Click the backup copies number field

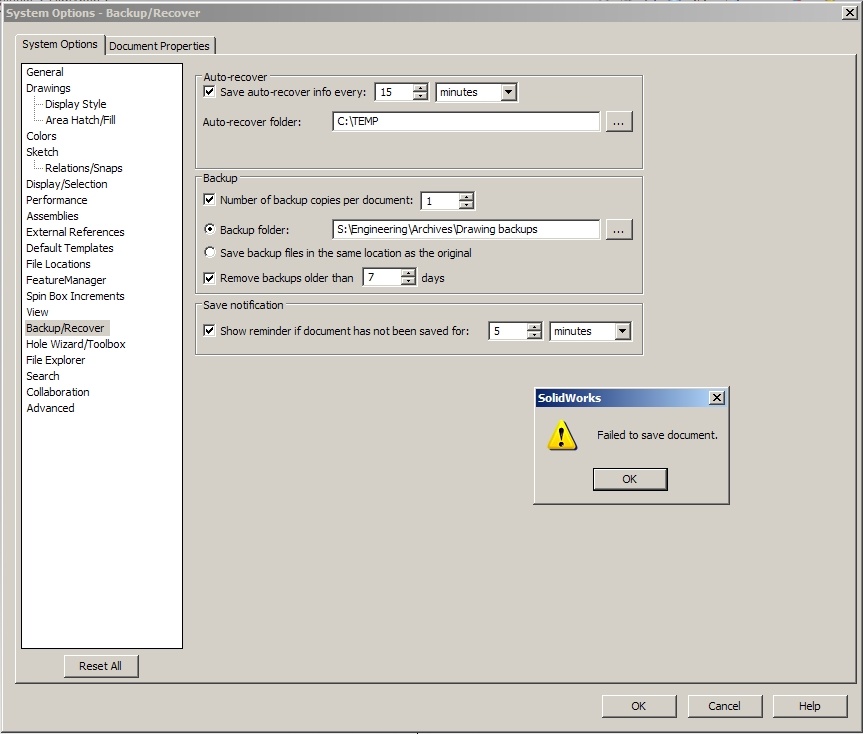pos(440,201)
